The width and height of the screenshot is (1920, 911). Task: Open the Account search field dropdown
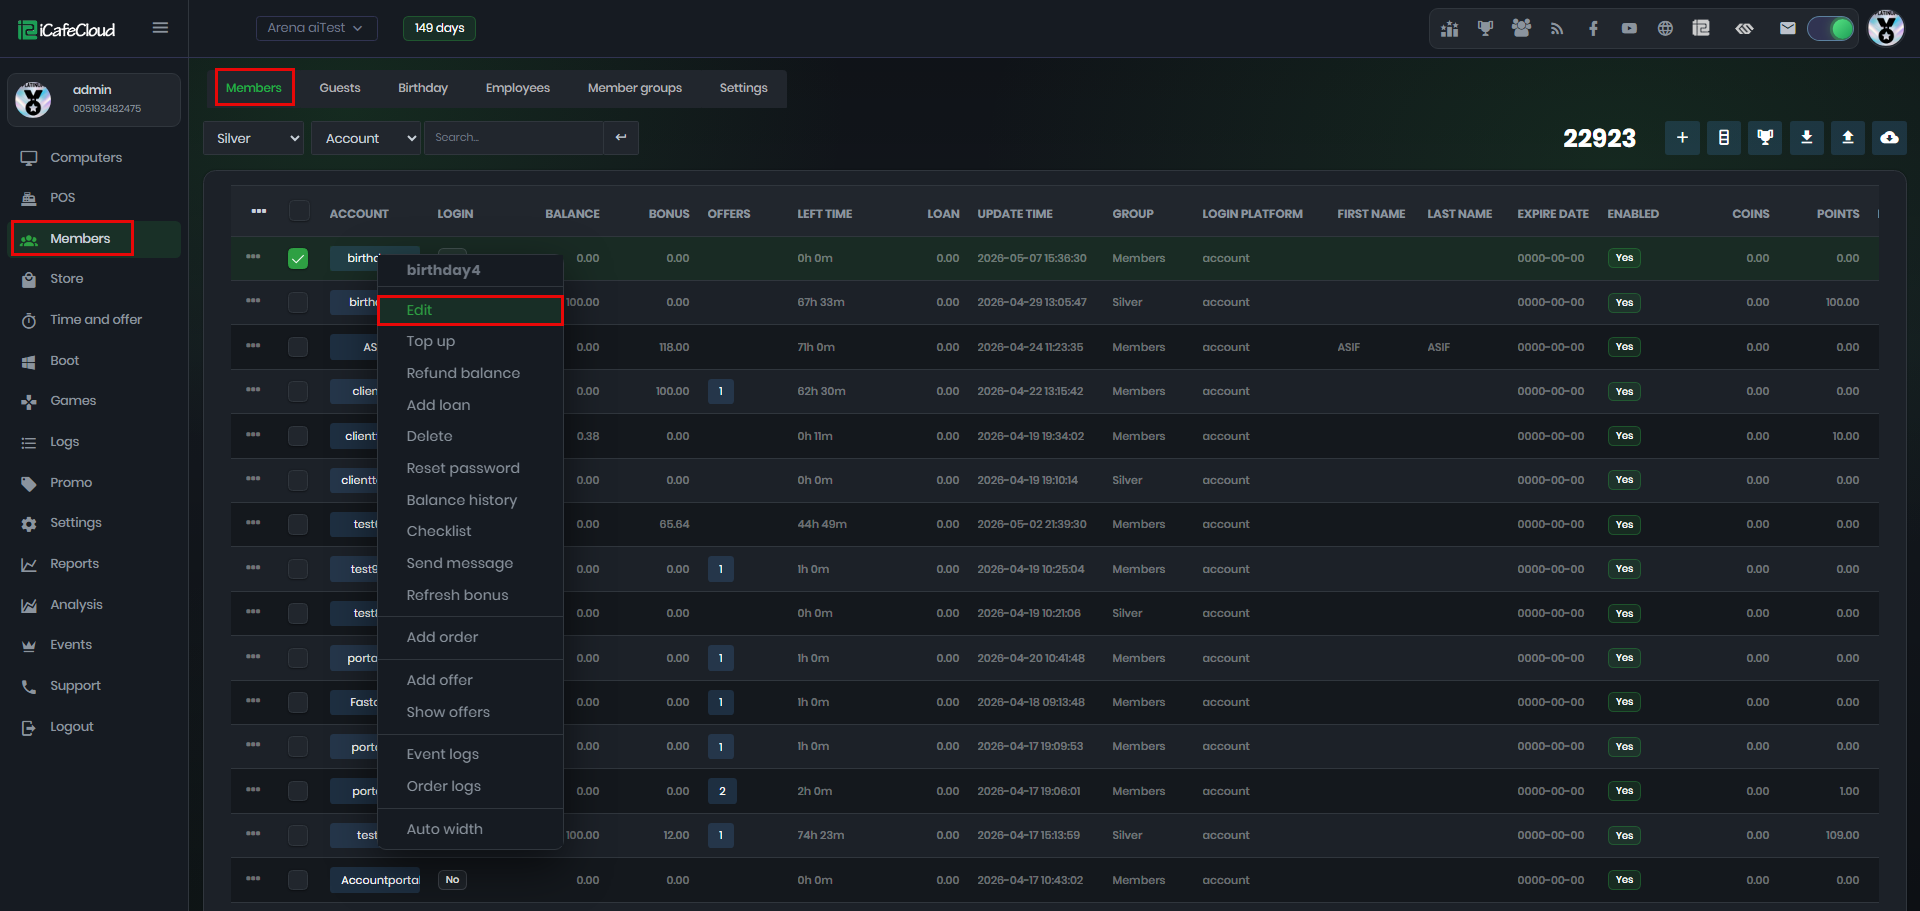pos(366,138)
